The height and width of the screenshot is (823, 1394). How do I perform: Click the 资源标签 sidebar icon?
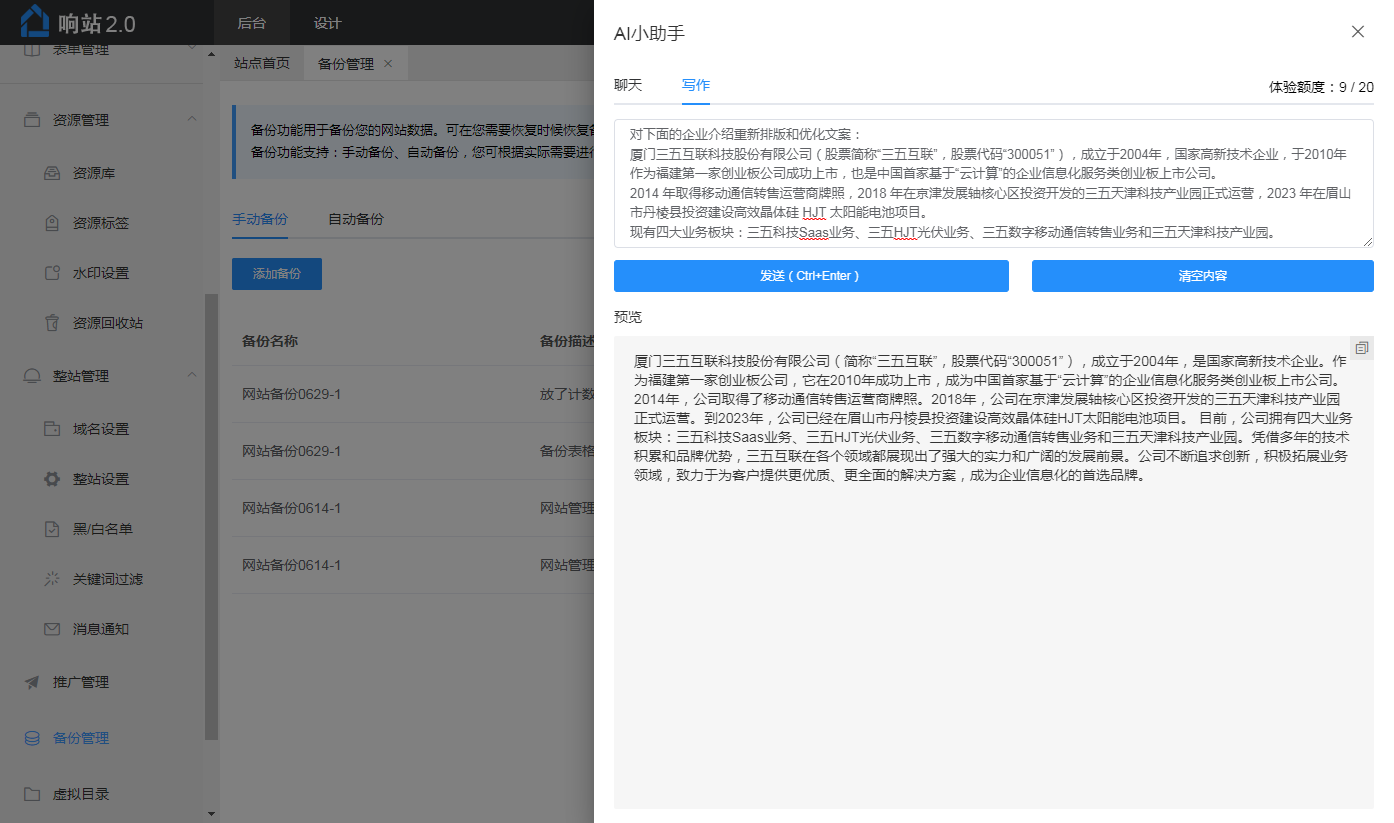click(52, 223)
